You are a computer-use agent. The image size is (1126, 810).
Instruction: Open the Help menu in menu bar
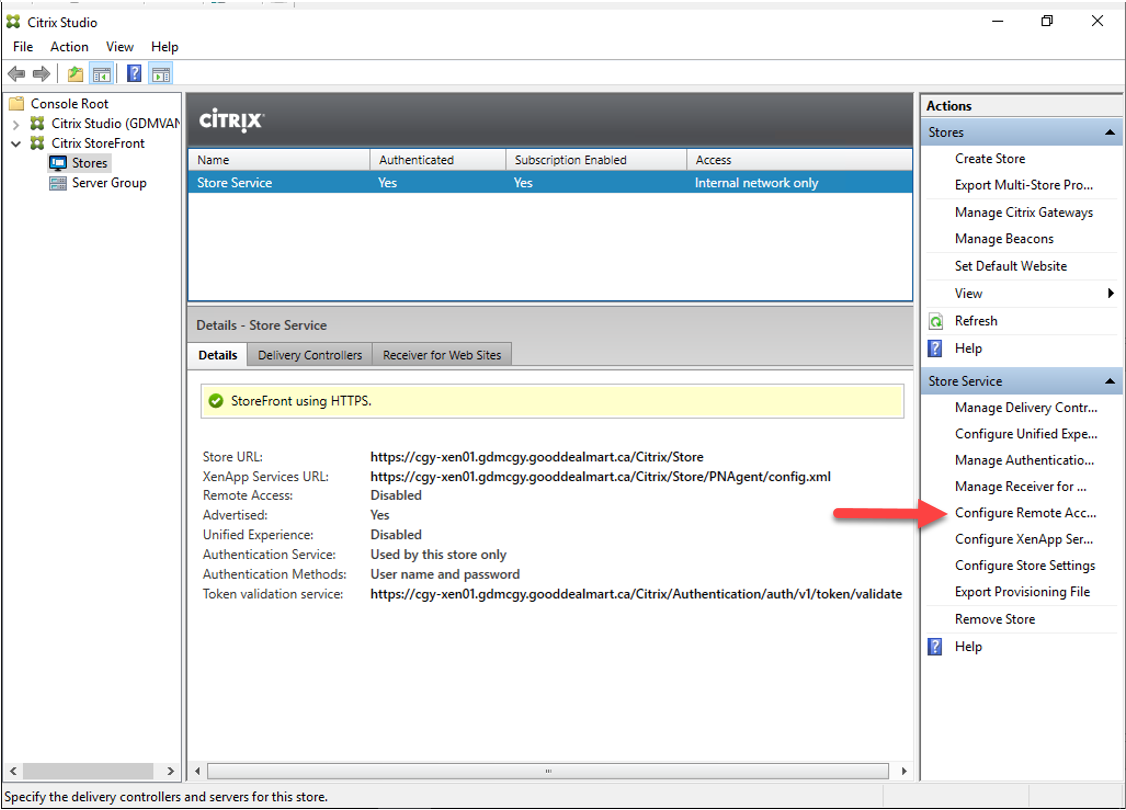tap(164, 47)
